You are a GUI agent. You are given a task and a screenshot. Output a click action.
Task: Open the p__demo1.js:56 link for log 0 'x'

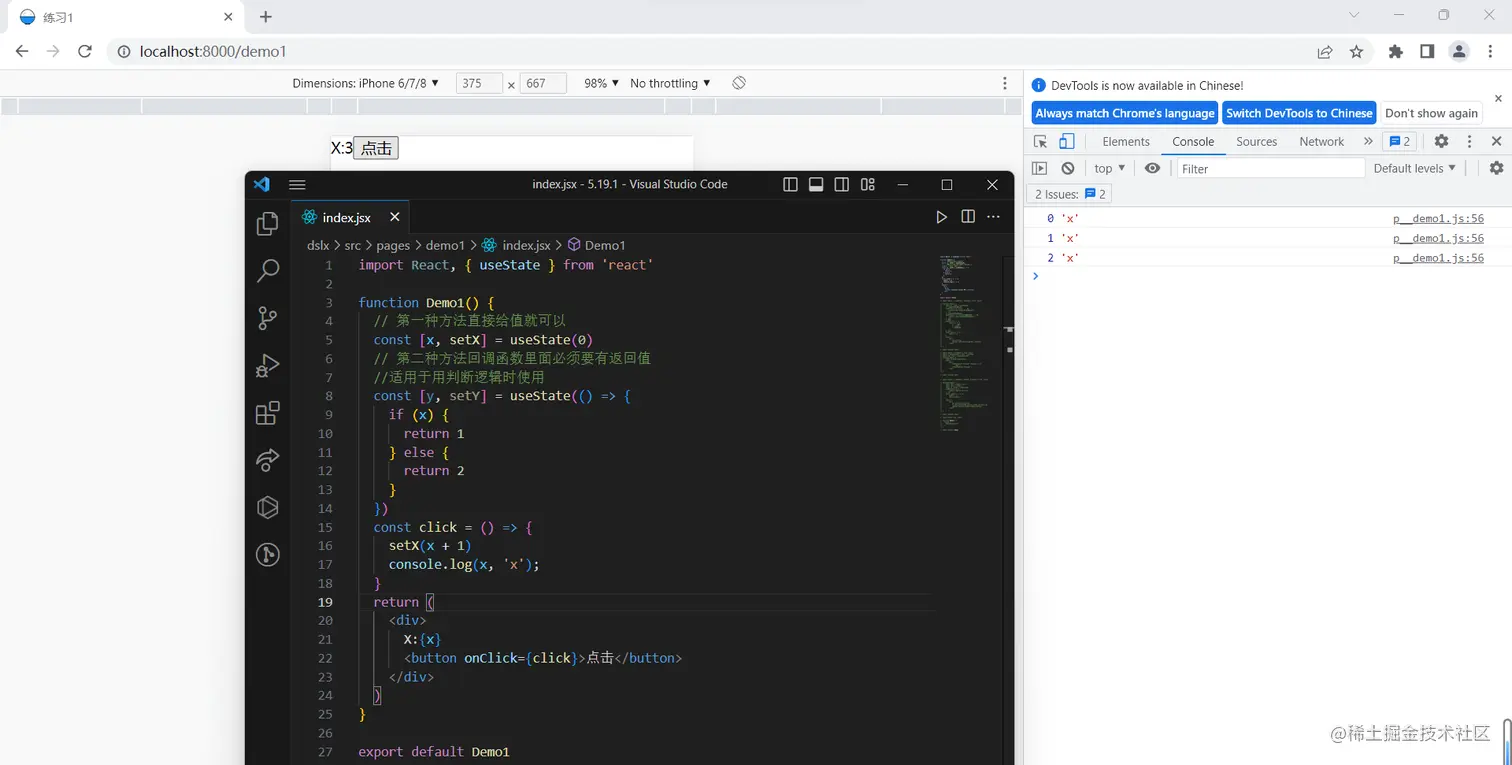1438,218
